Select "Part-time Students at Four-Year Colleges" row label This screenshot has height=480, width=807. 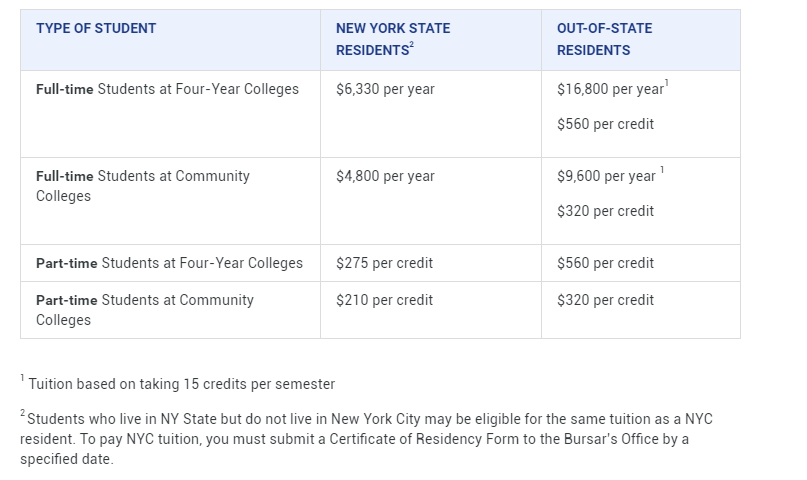(x=169, y=263)
